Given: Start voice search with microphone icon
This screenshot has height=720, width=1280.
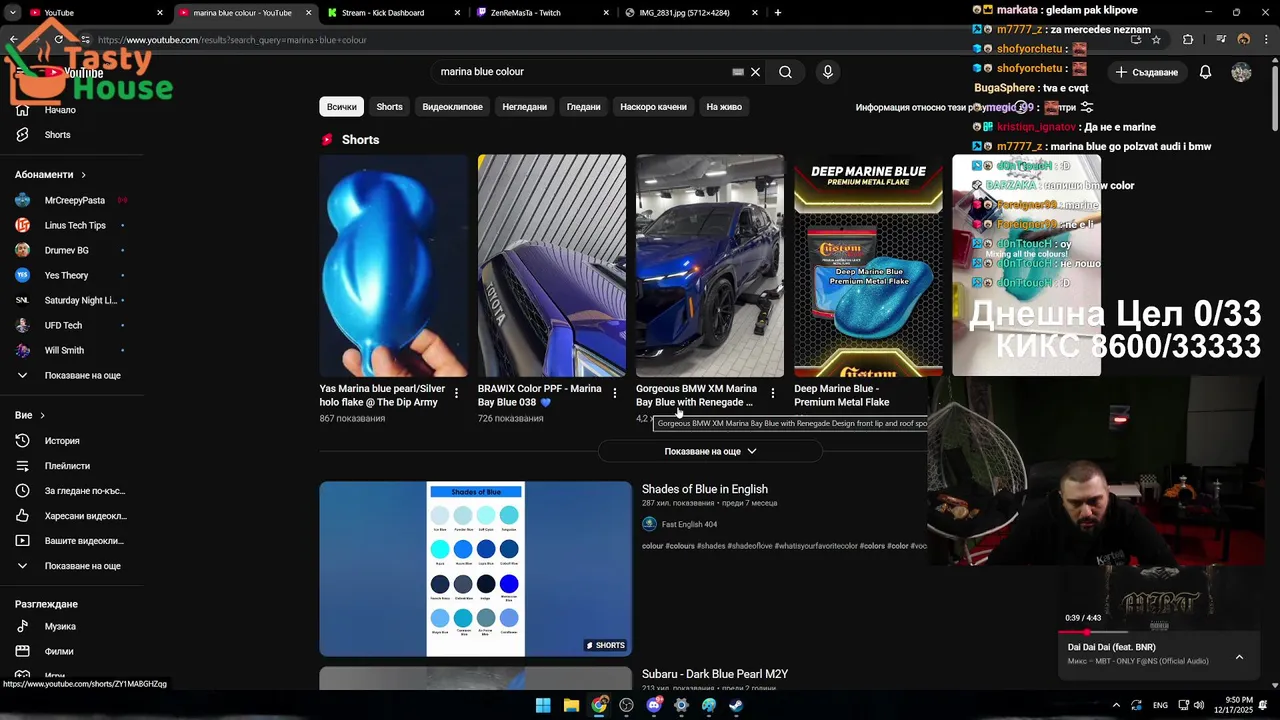Looking at the screenshot, I should point(827,72).
